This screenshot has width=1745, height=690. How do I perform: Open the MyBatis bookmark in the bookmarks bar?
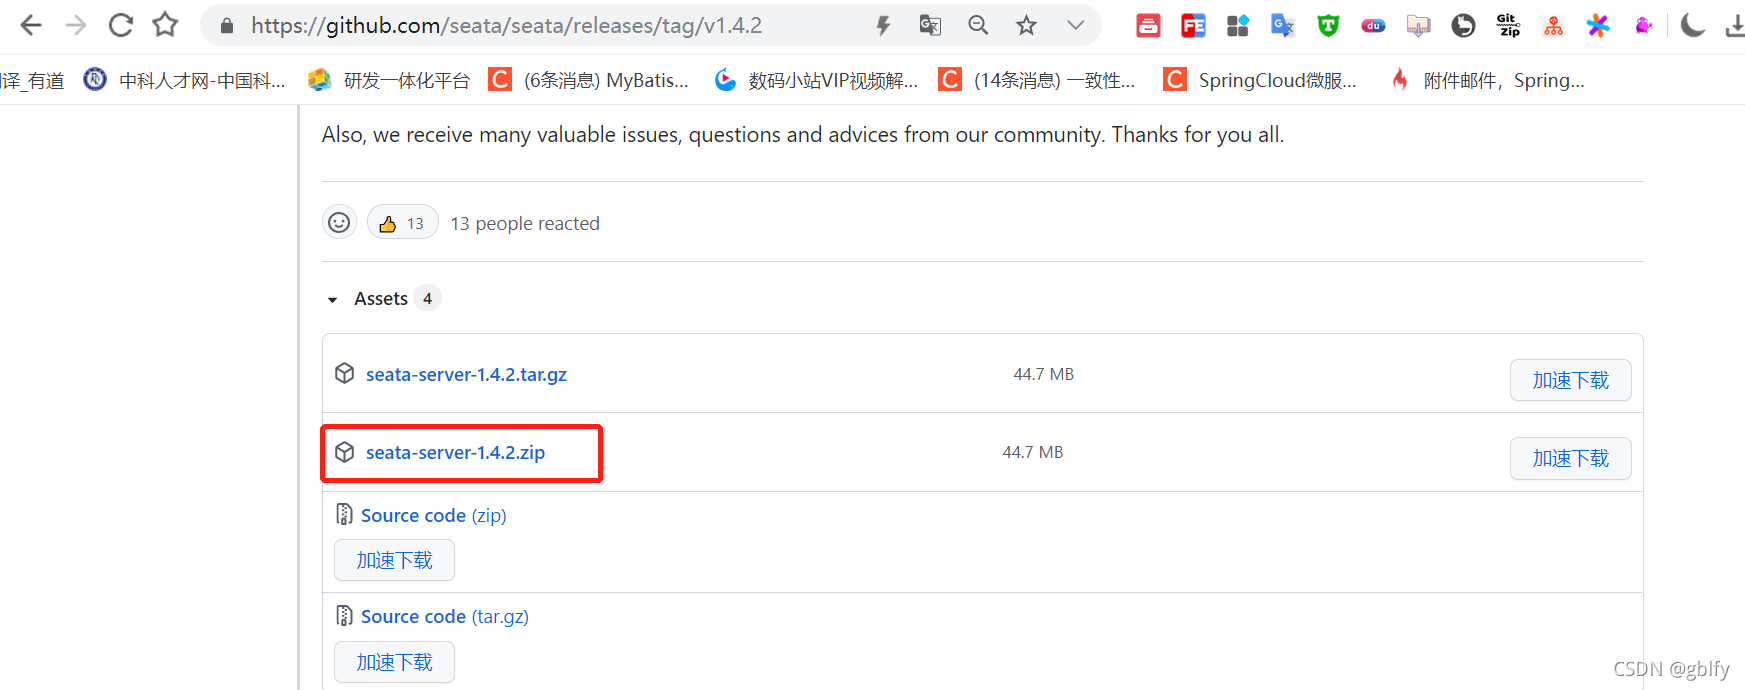point(588,80)
